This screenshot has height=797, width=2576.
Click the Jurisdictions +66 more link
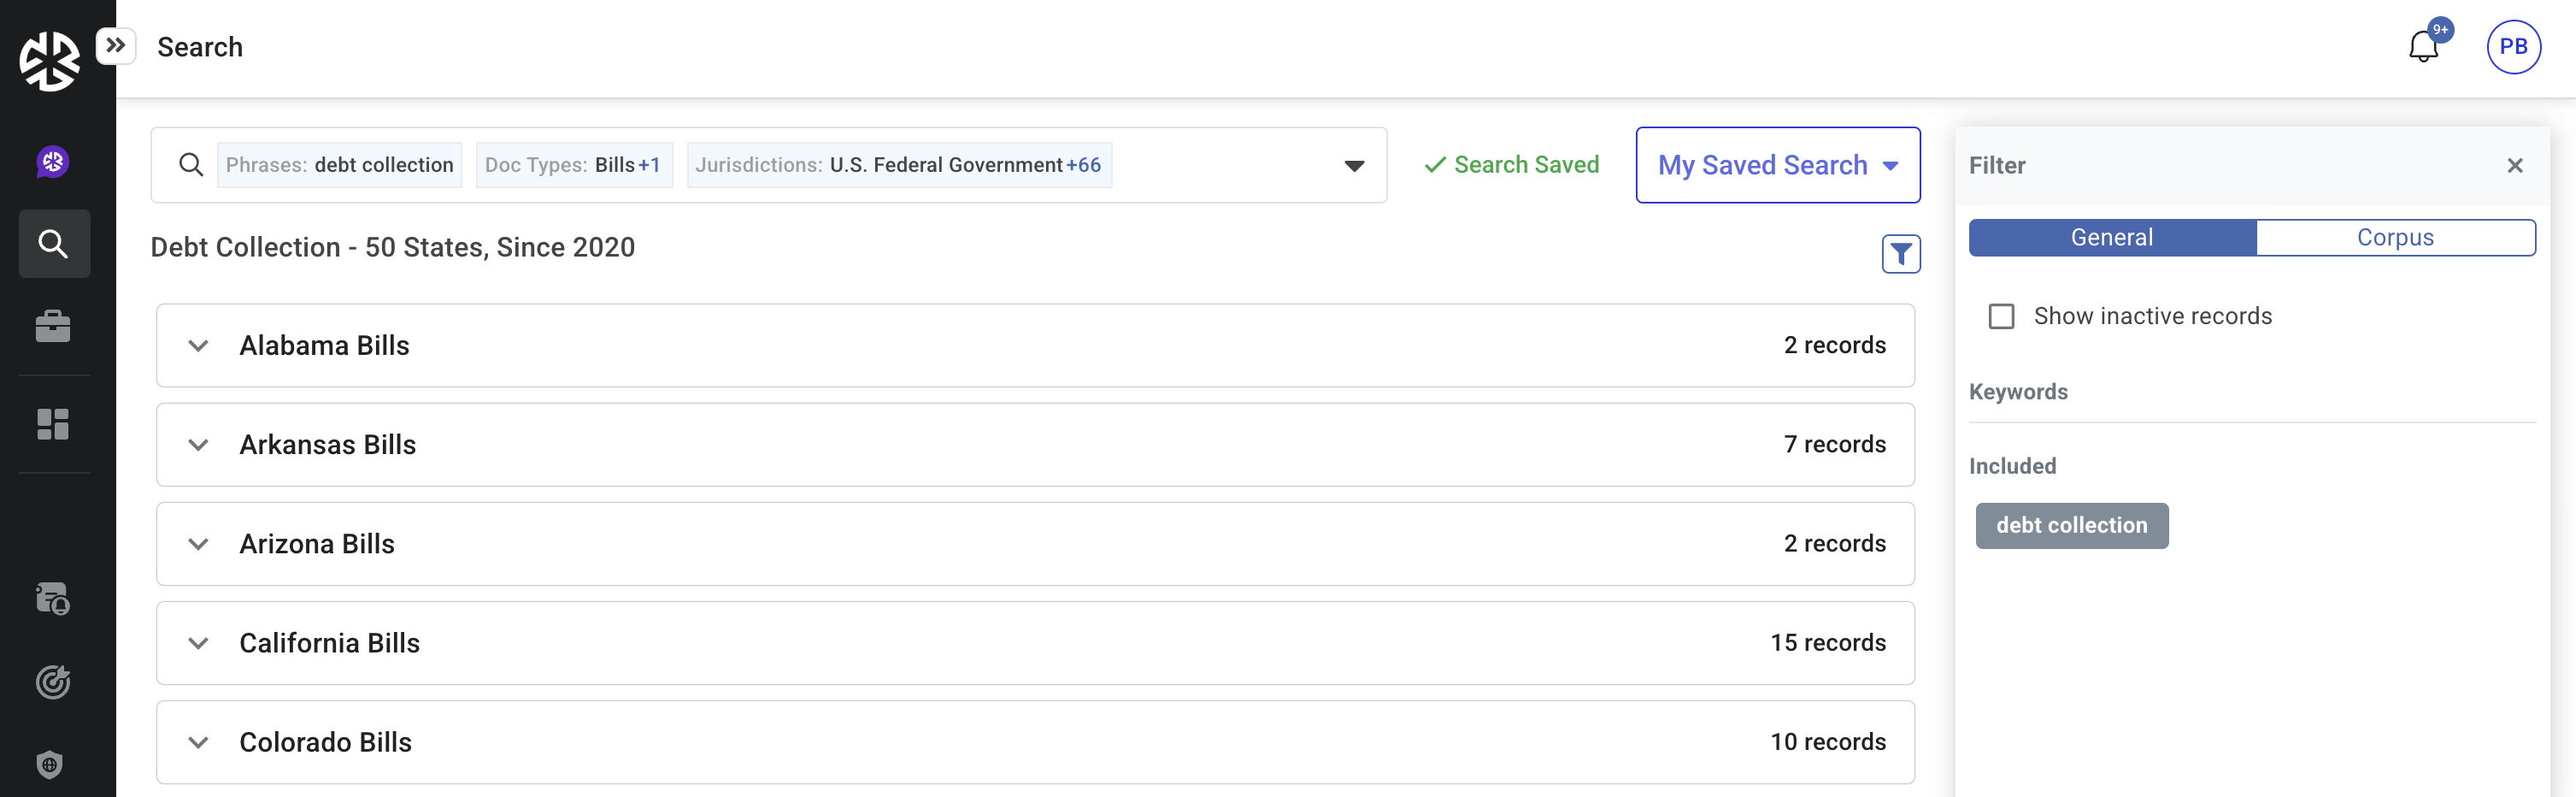tap(1083, 165)
